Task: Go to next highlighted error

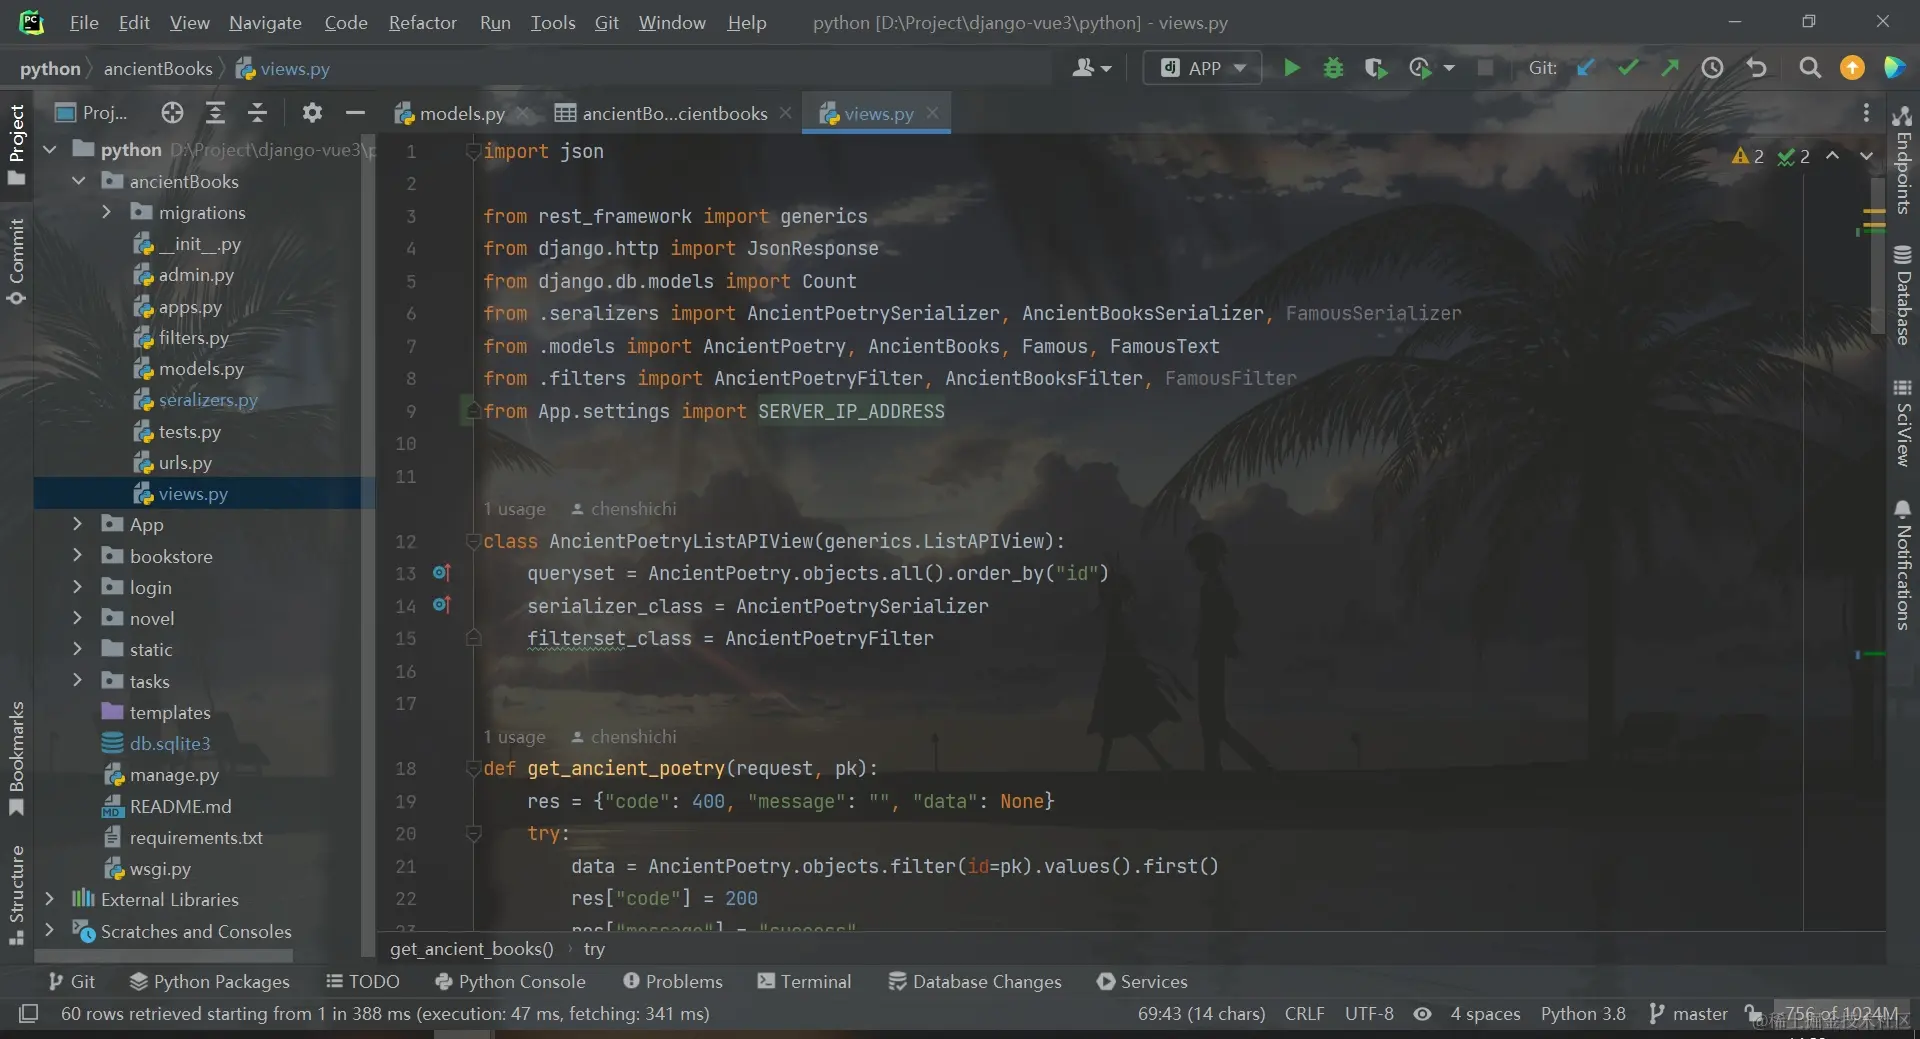Action: pyautogui.click(x=1866, y=156)
